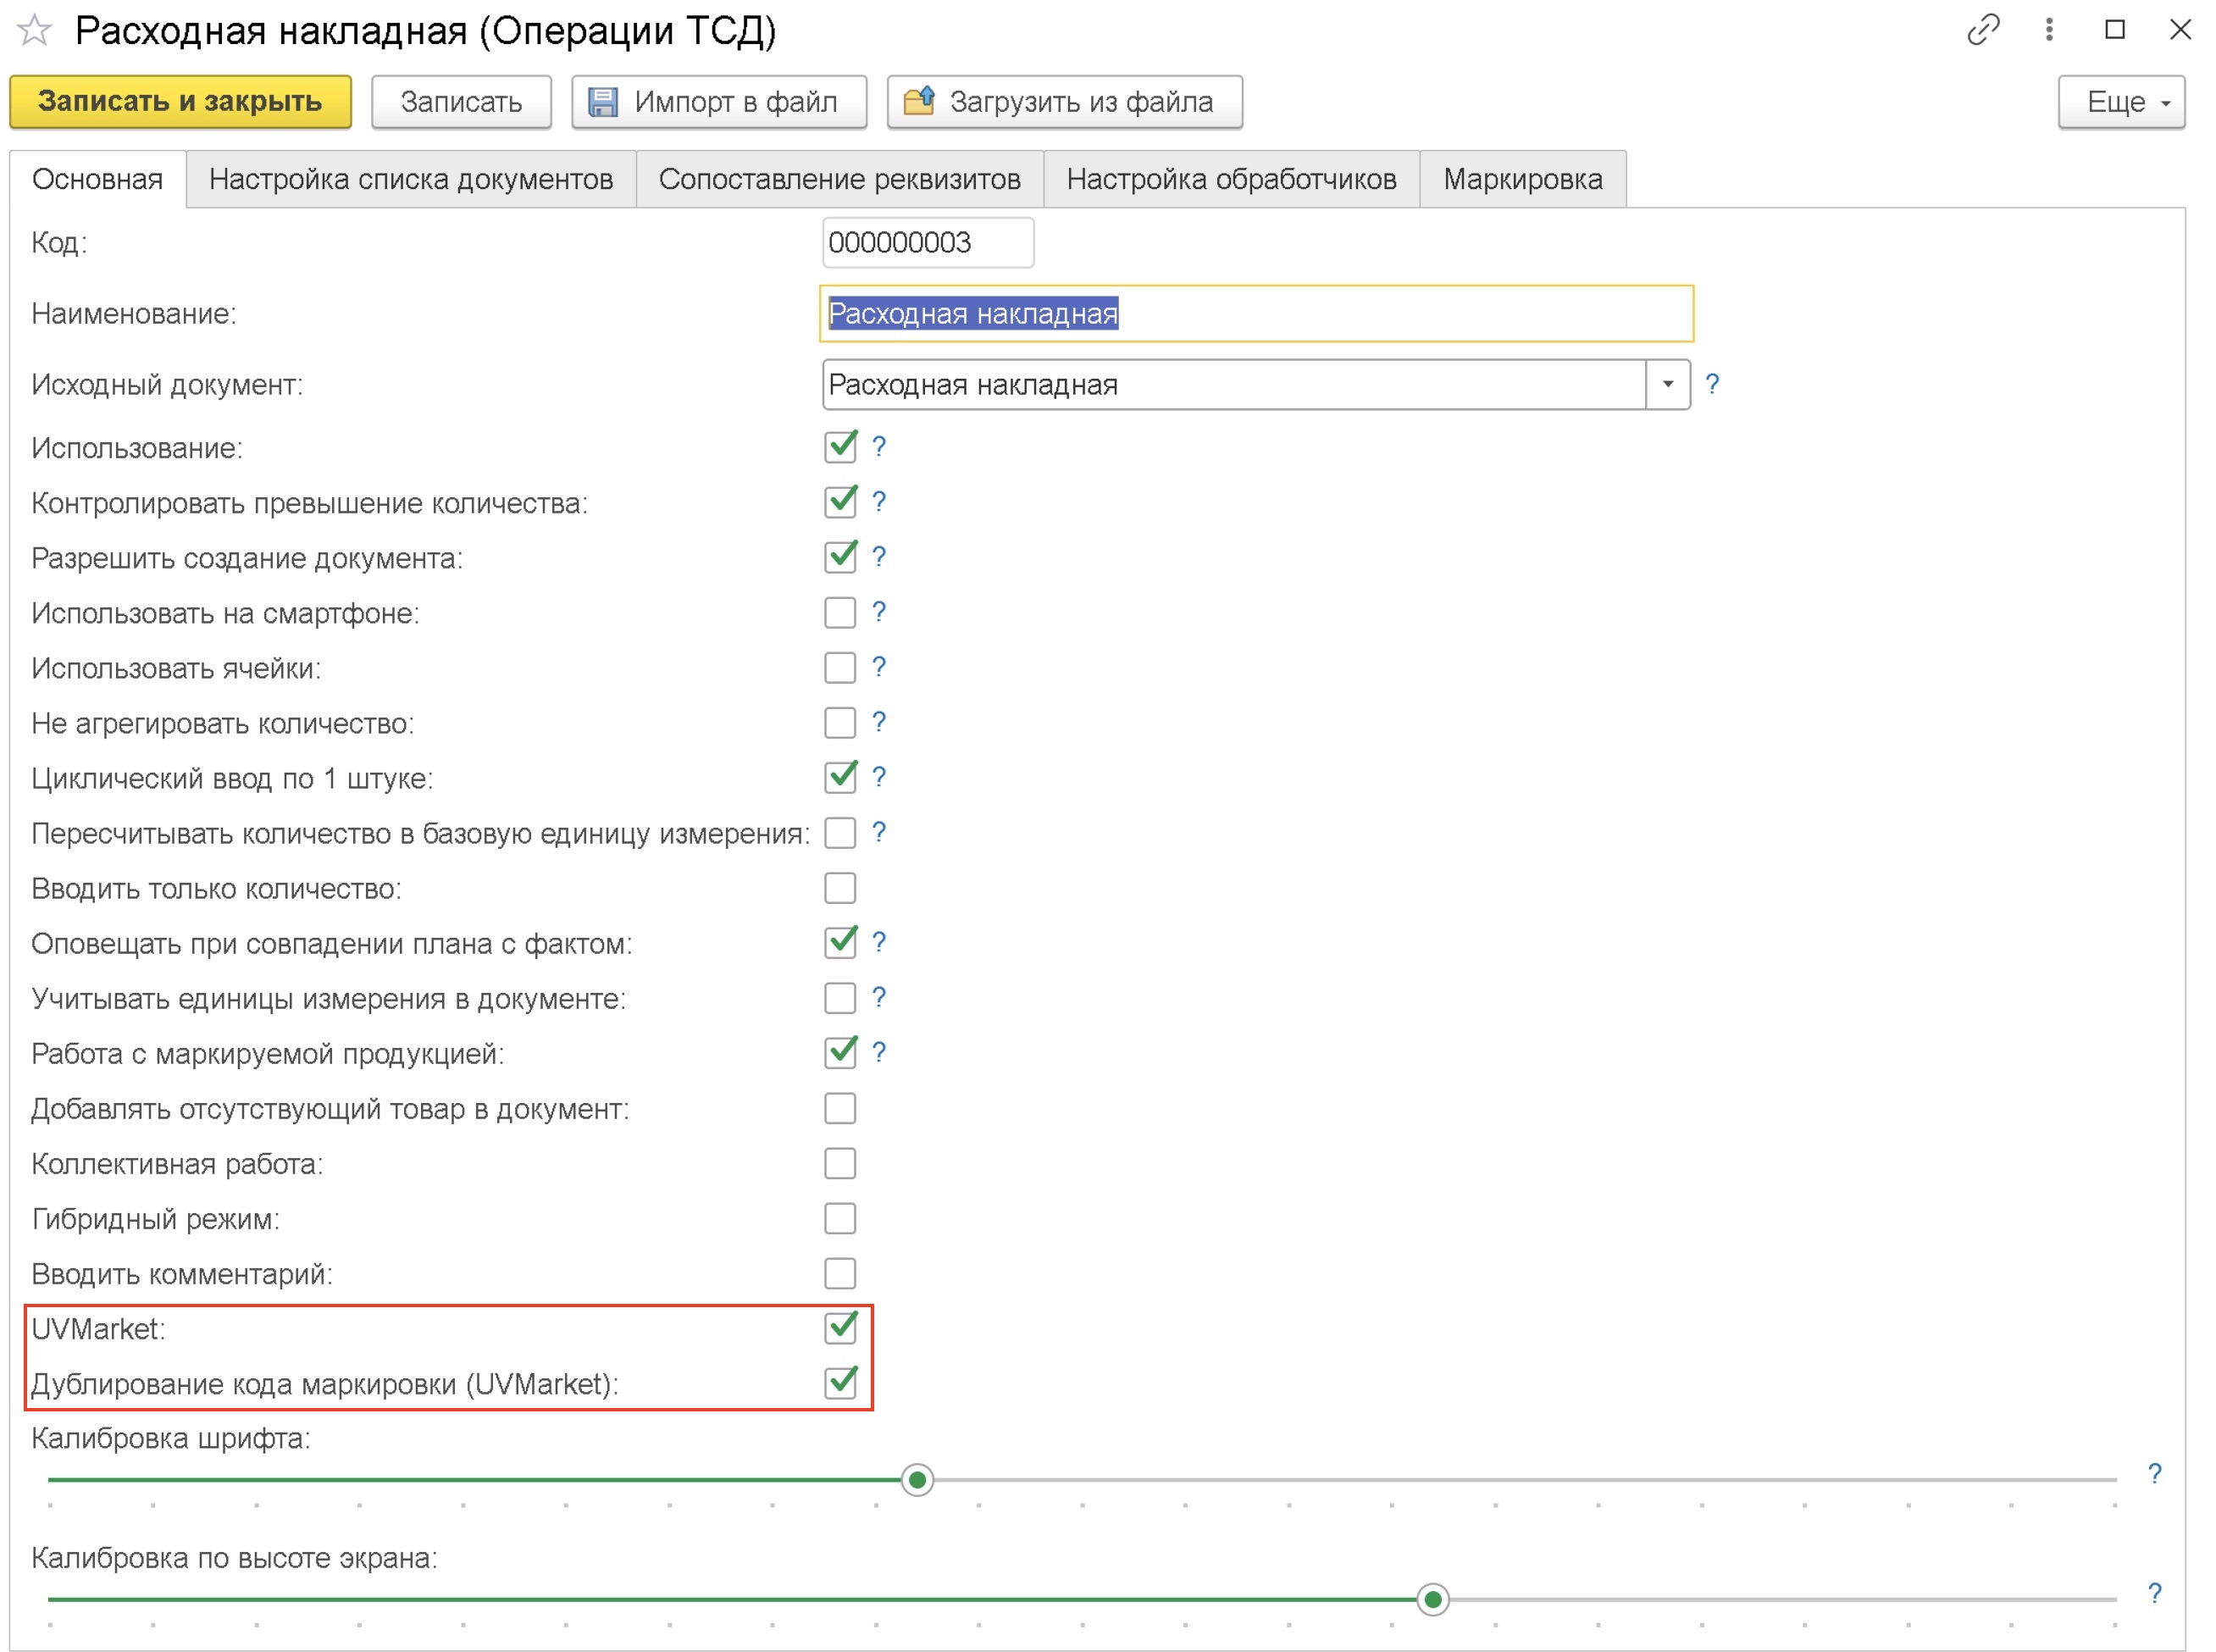Click help icon for Калибровка шрифта slider

click(x=2154, y=1473)
